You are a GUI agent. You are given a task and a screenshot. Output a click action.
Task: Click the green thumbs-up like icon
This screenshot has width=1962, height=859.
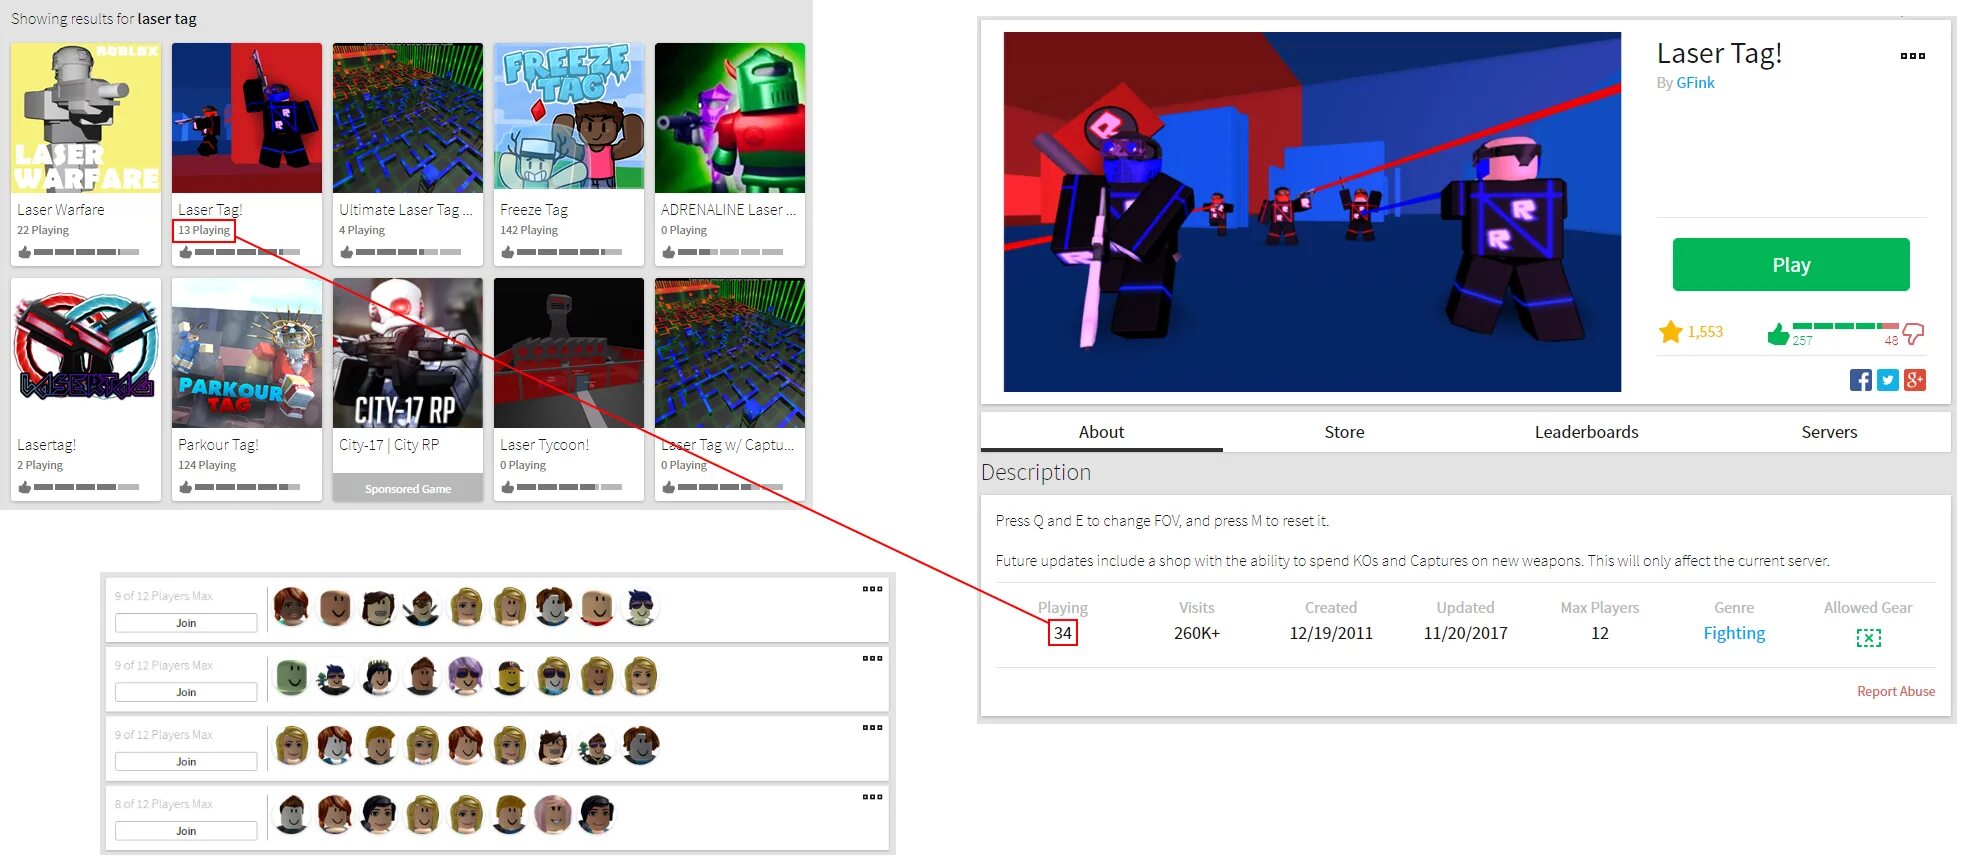click(1777, 335)
